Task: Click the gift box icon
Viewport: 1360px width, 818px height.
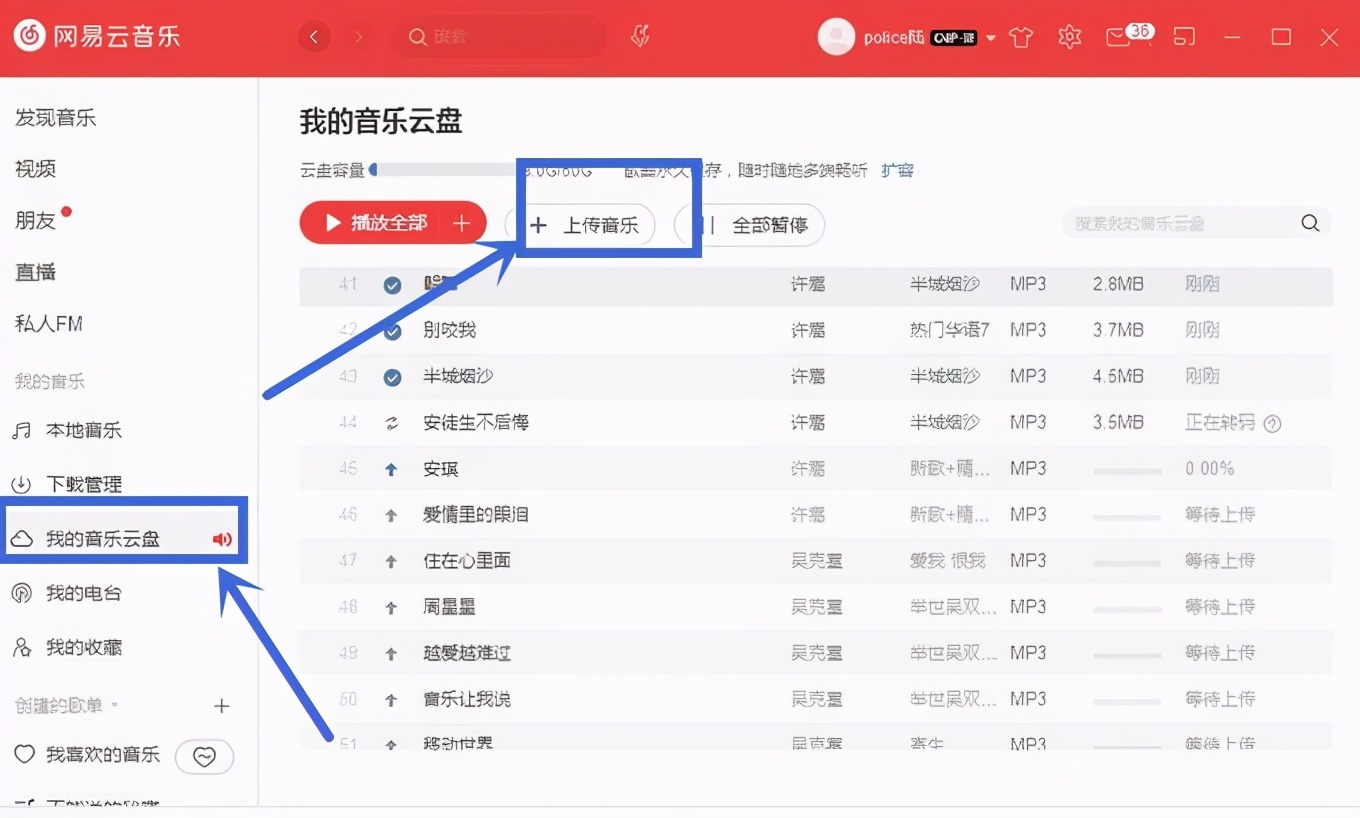Action: [x=1021, y=36]
